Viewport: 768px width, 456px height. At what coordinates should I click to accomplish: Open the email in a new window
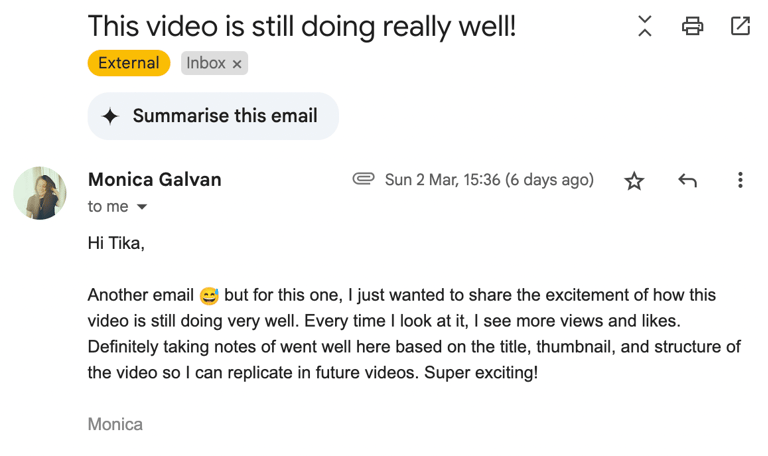pos(740,27)
